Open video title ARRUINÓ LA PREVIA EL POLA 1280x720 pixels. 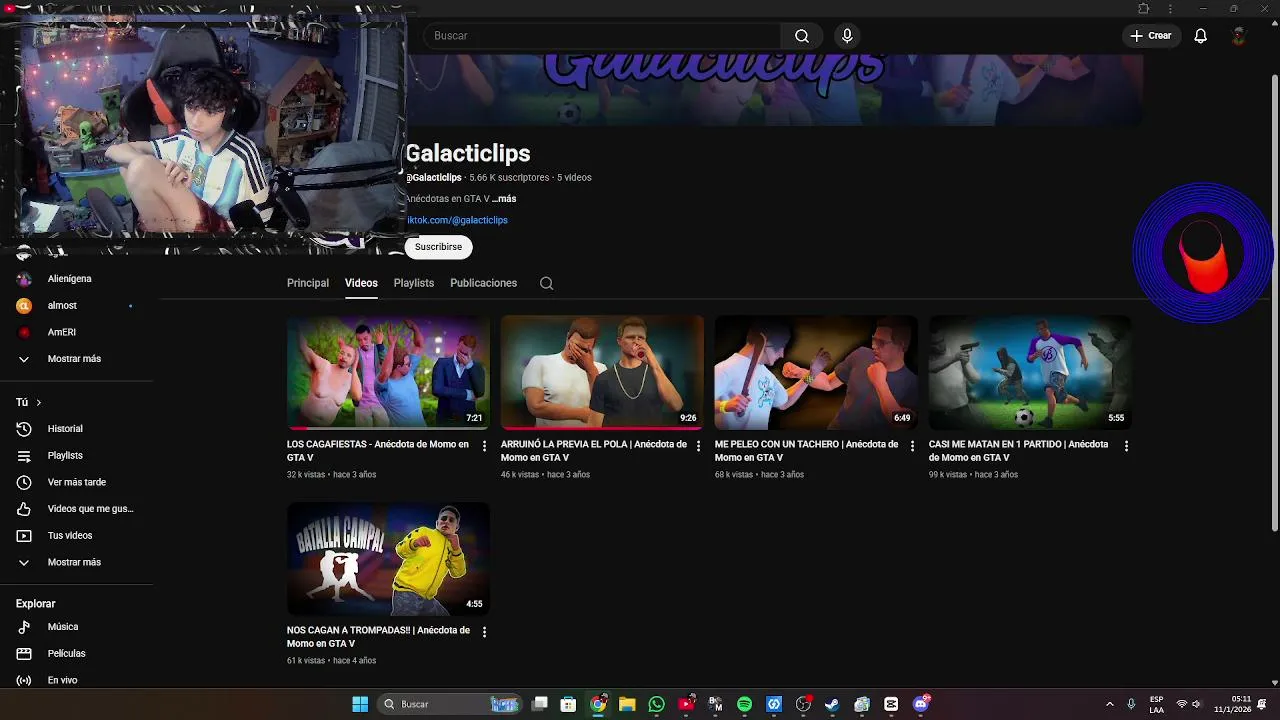594,451
